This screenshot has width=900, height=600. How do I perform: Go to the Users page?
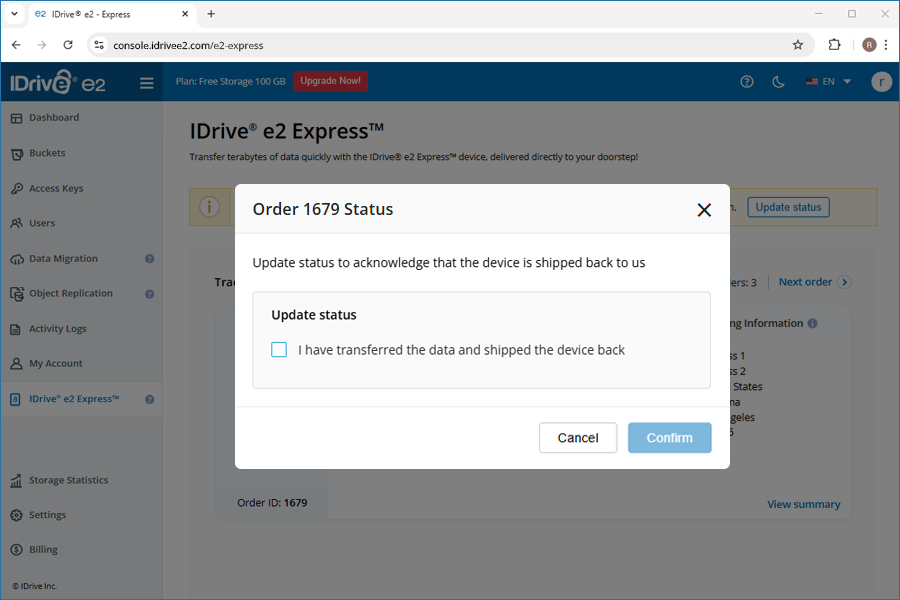[42, 223]
